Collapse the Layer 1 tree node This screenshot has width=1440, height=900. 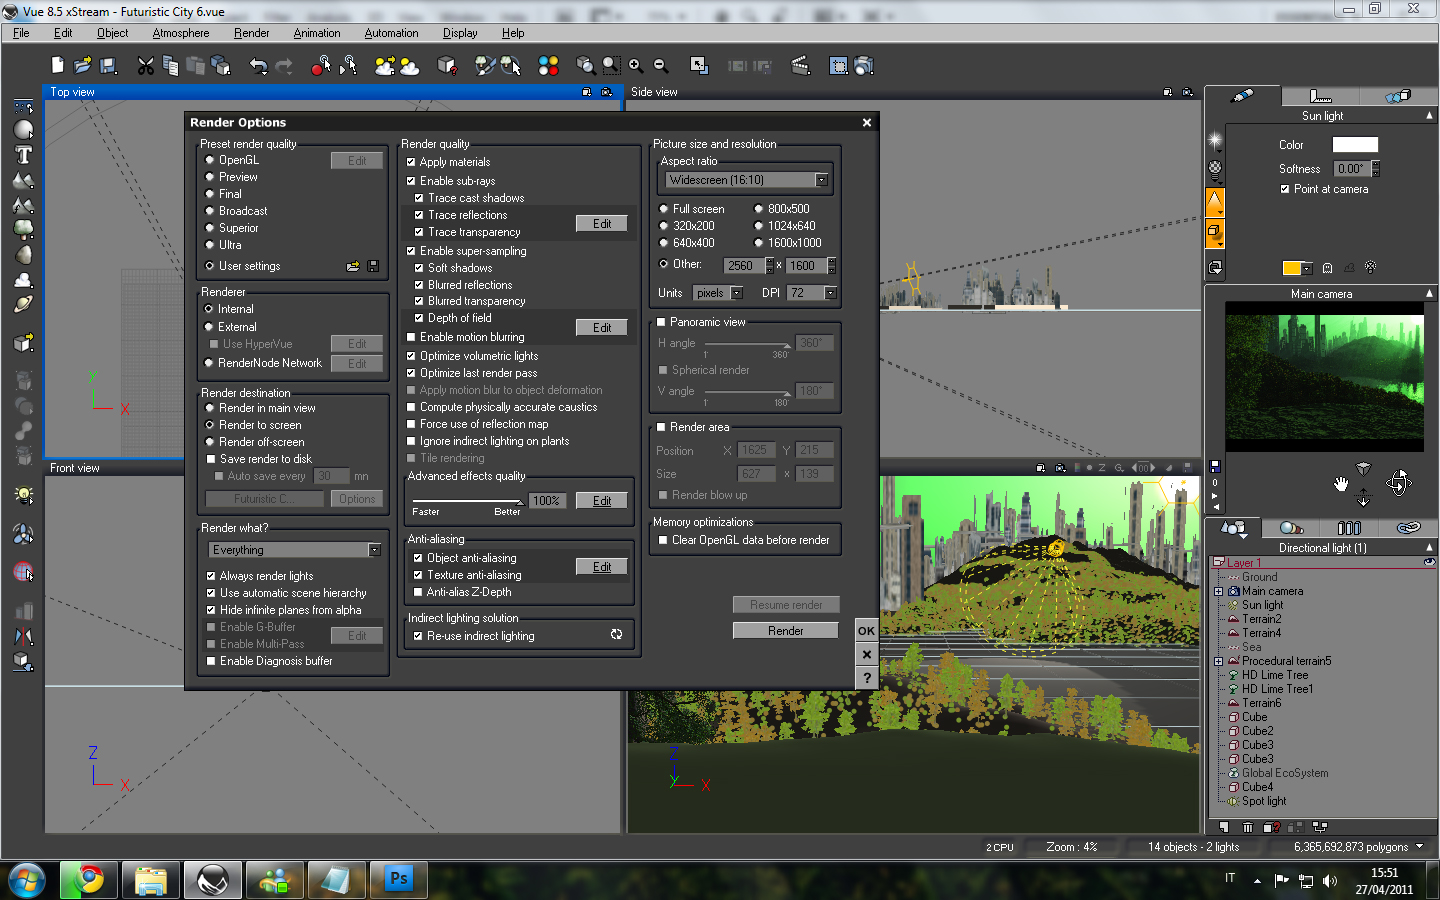[1217, 563]
